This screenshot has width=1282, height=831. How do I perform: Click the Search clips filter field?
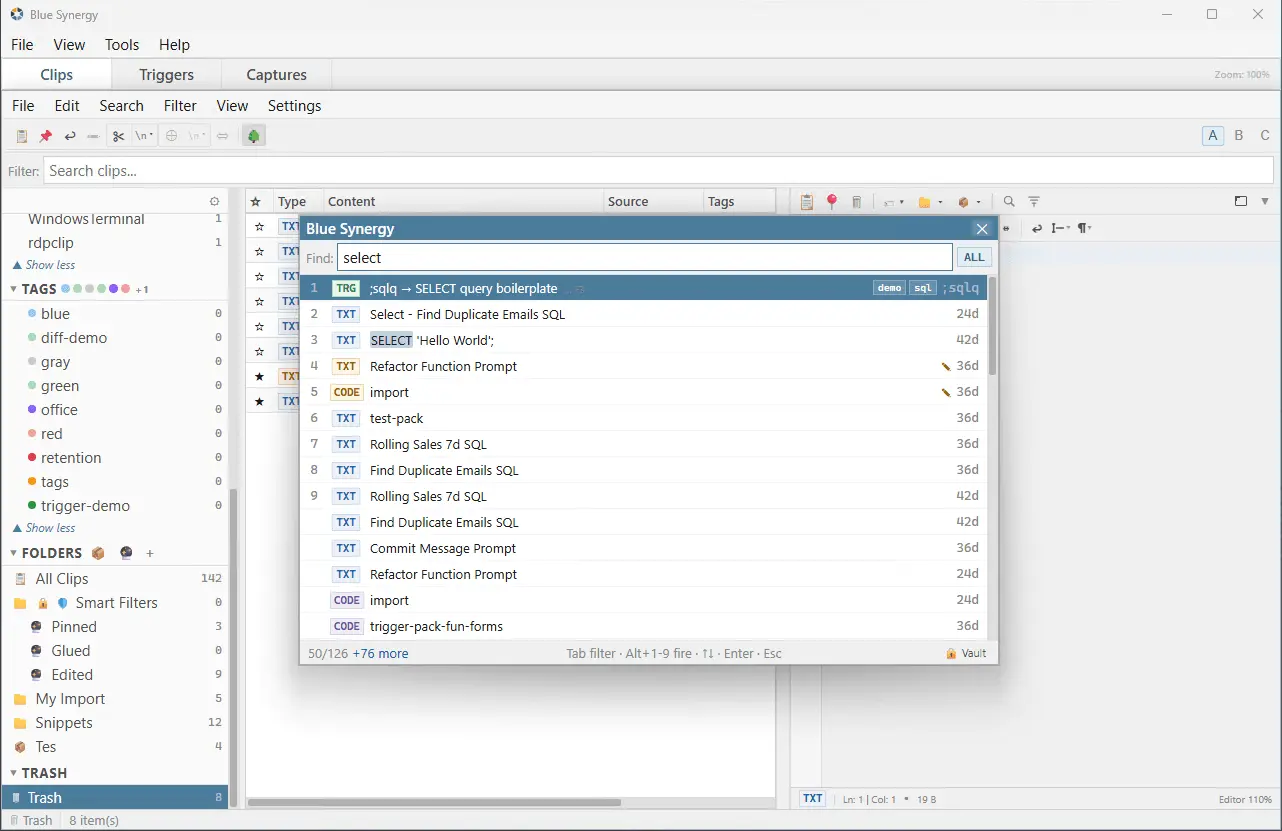(x=658, y=171)
